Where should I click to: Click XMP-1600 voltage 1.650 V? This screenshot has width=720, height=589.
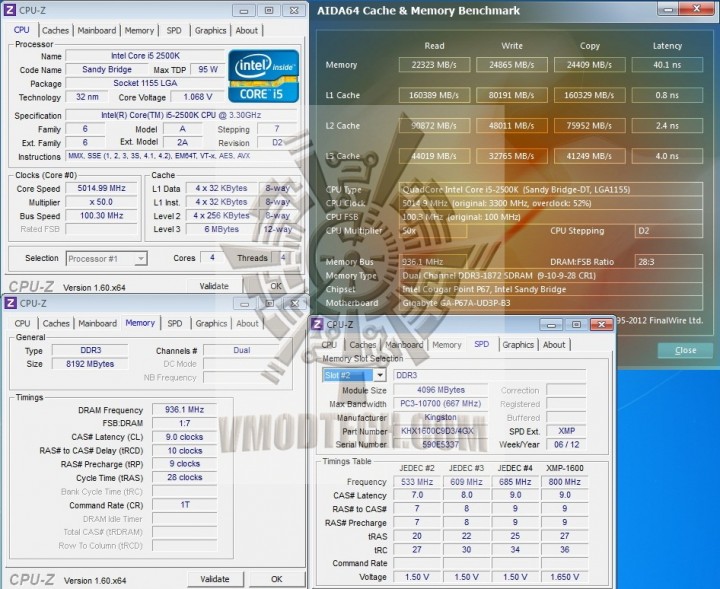pos(565,577)
